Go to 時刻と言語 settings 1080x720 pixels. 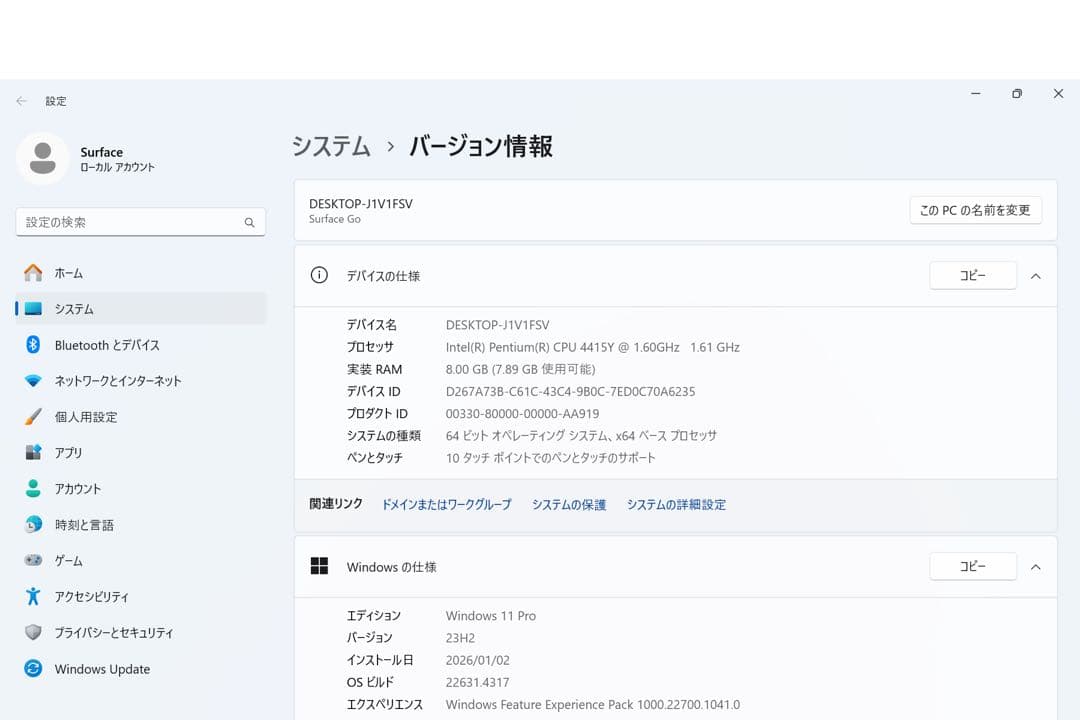pyautogui.click(x=141, y=524)
